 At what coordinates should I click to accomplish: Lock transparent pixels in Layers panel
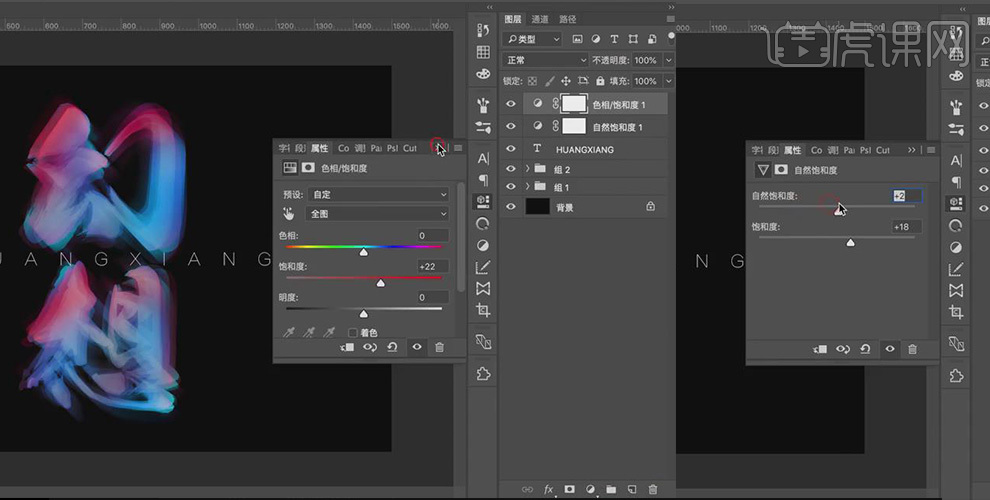point(532,81)
